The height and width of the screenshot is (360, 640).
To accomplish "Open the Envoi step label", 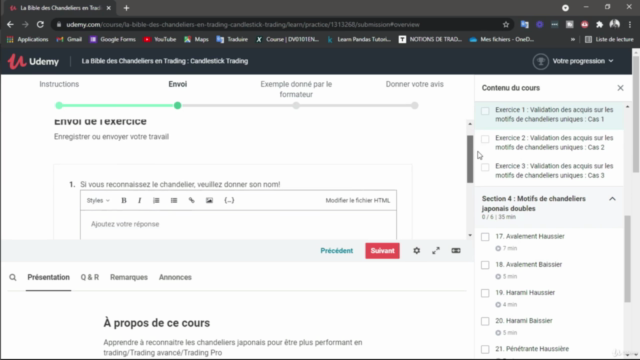I will click(178, 84).
